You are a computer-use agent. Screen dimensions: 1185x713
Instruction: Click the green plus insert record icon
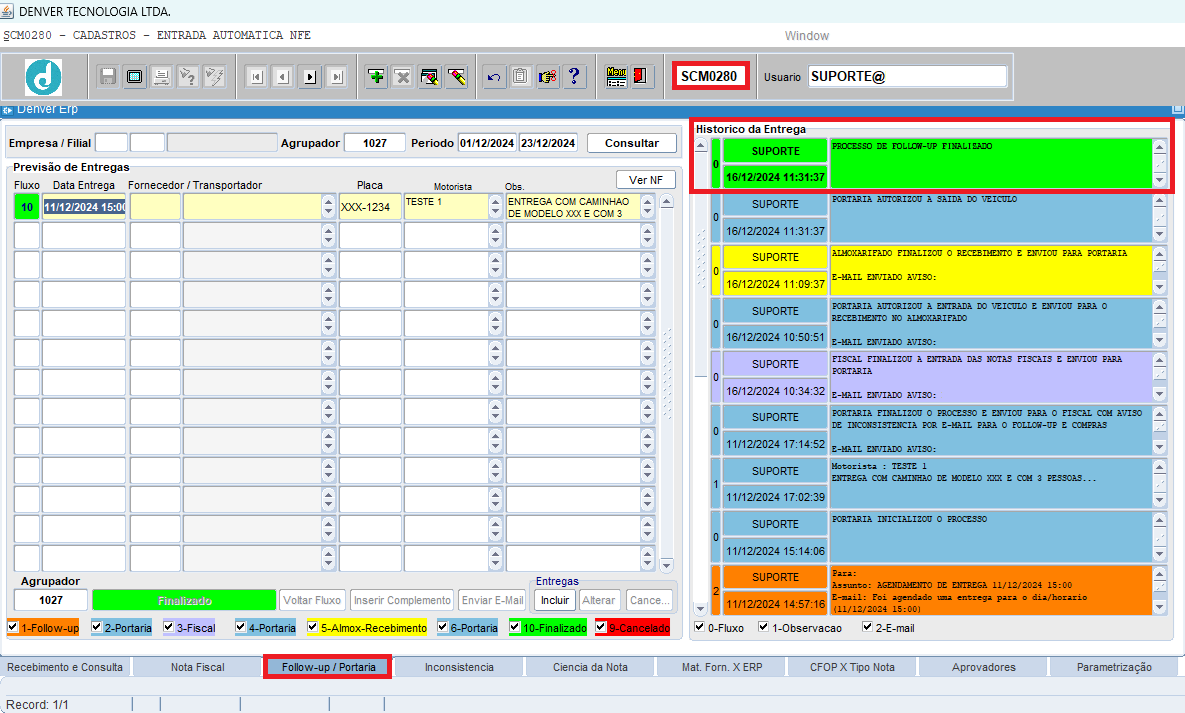(376, 76)
